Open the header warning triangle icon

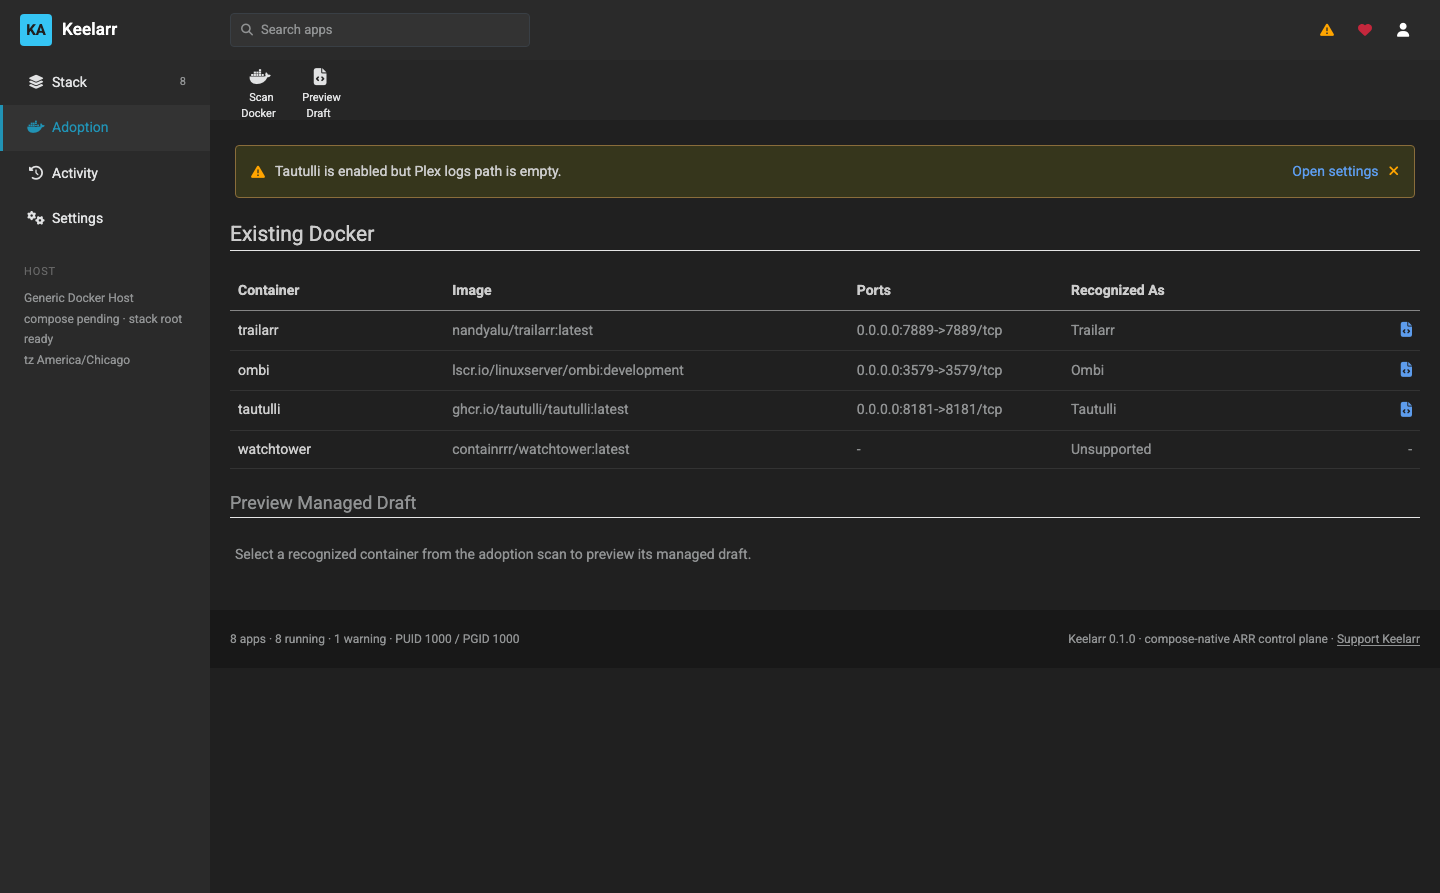[x=1327, y=30]
